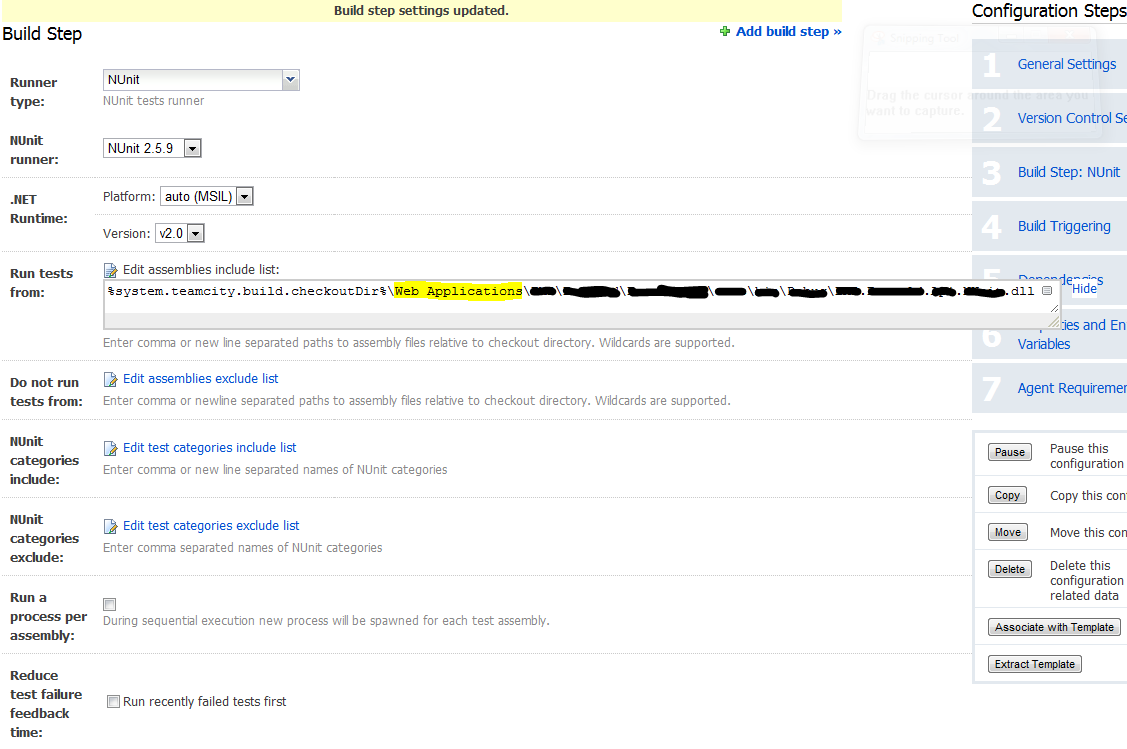Open the Properties and Environment Variables step
This screenshot has height=749, width=1127.
click(1071, 334)
